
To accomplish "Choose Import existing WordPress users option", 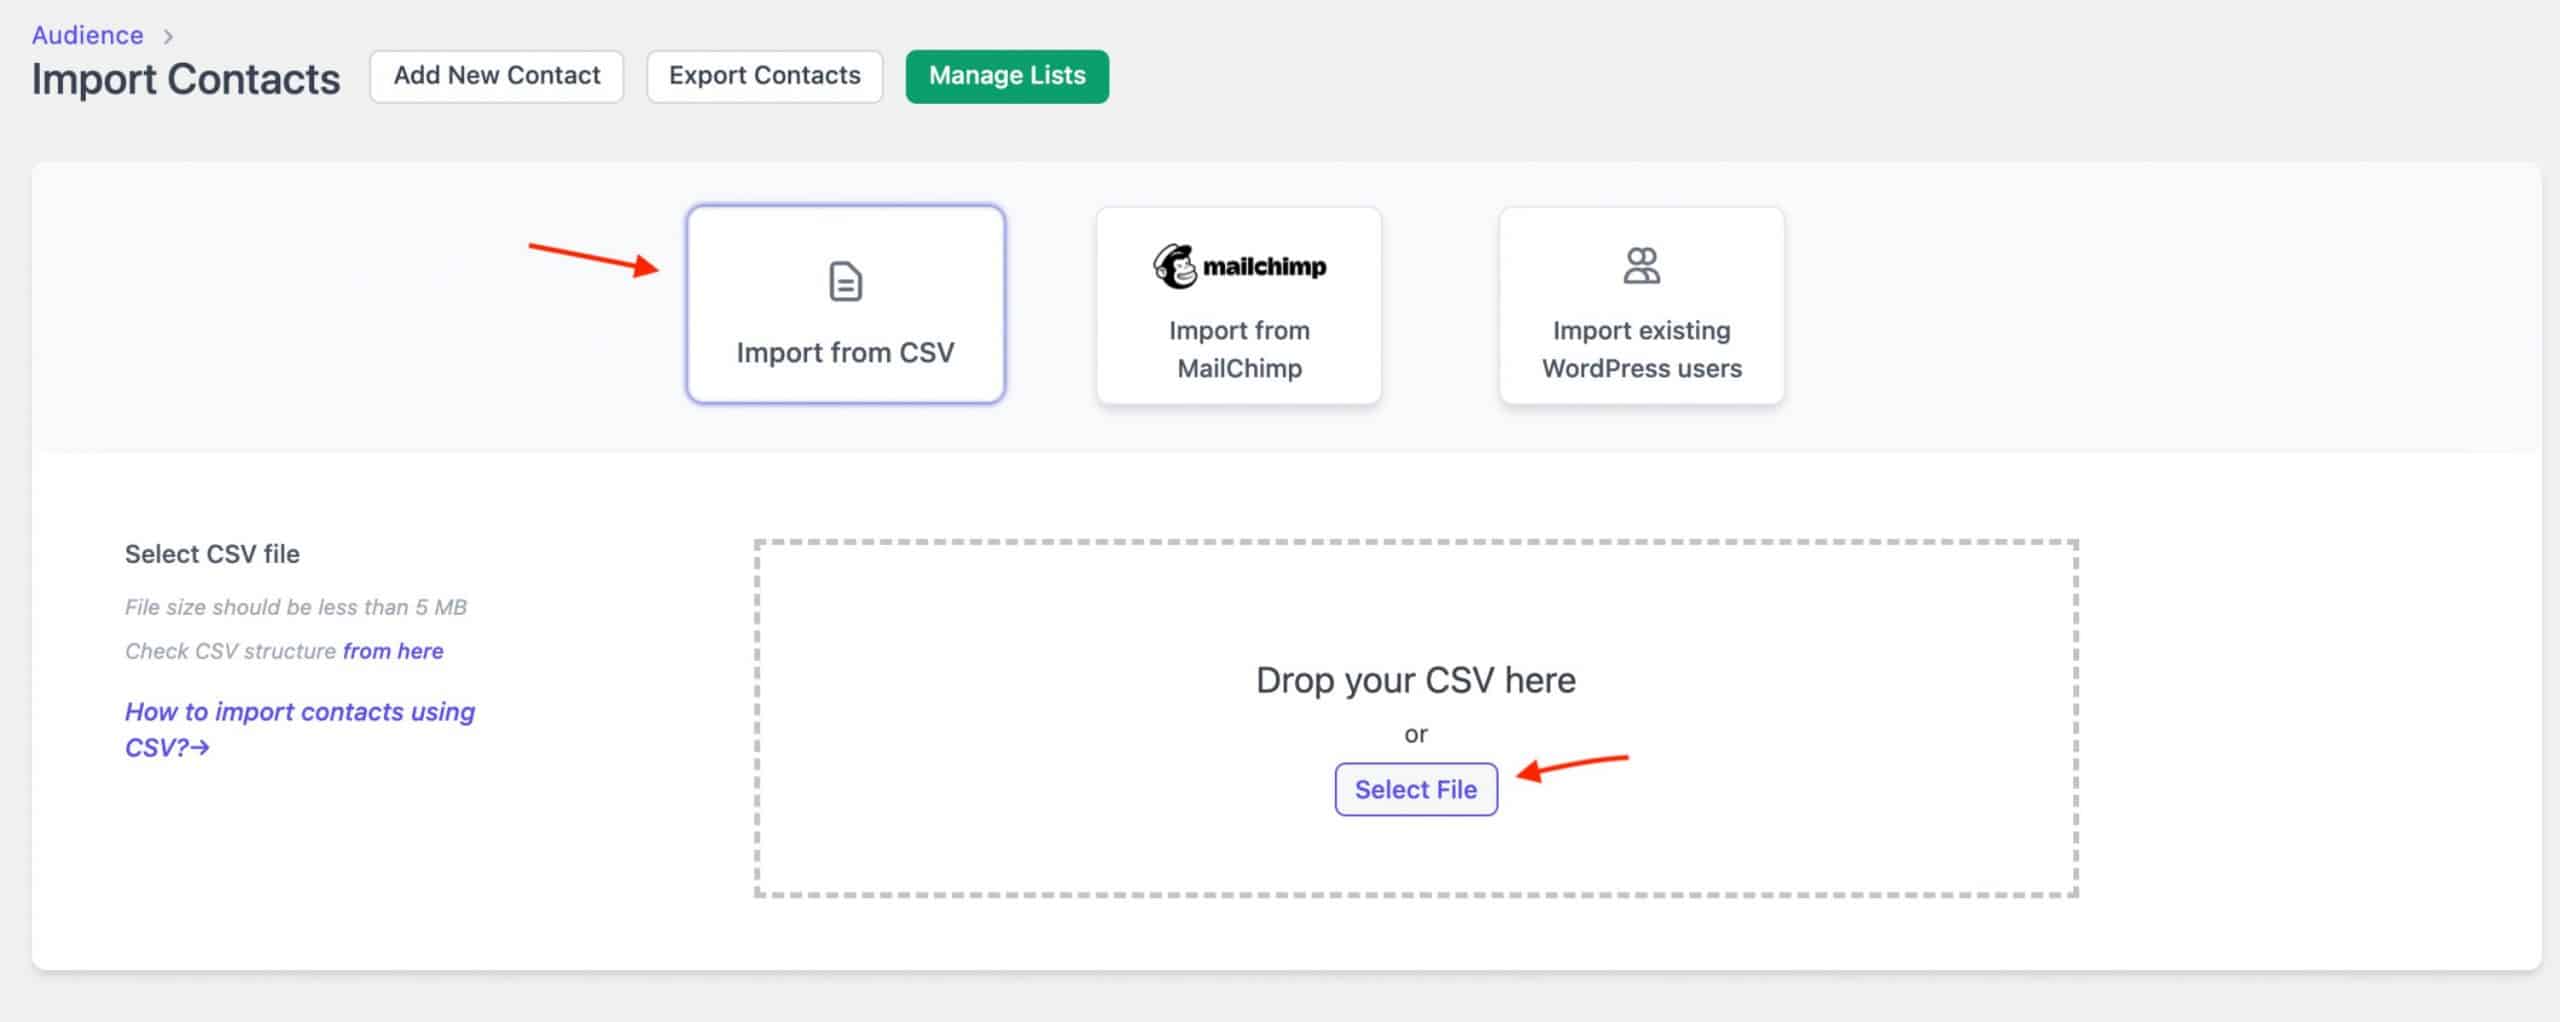I will [x=1641, y=306].
